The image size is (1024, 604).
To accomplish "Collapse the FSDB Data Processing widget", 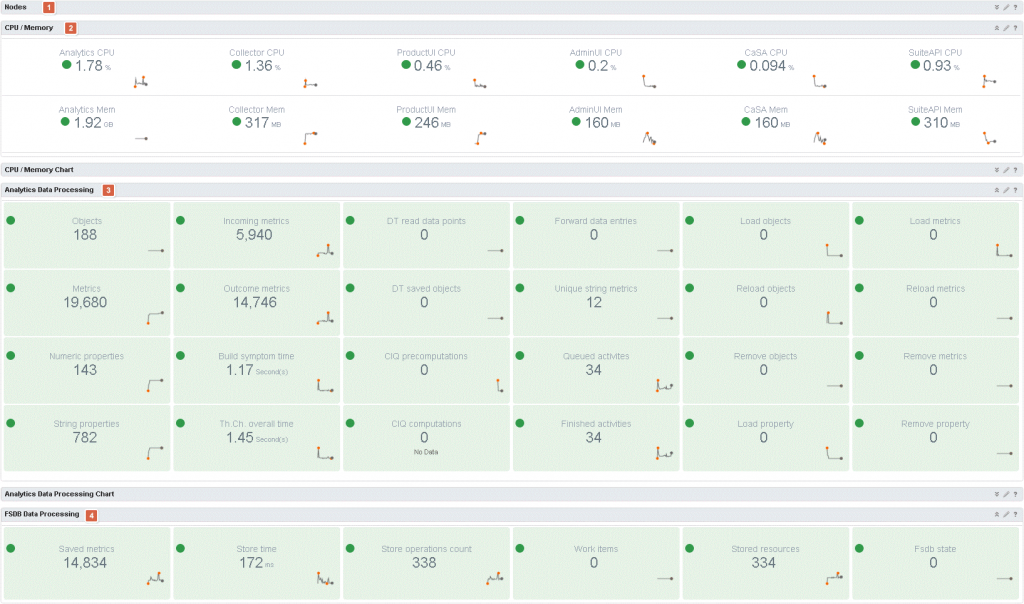I will tap(996, 514).
